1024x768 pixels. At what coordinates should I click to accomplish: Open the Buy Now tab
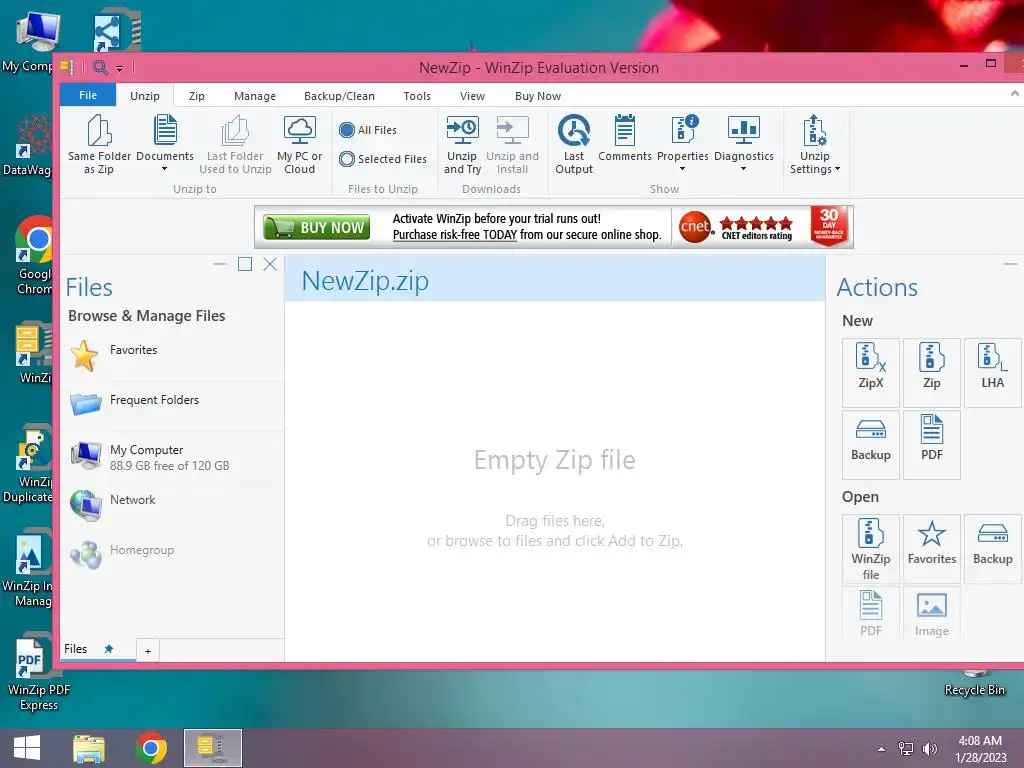[x=537, y=96]
